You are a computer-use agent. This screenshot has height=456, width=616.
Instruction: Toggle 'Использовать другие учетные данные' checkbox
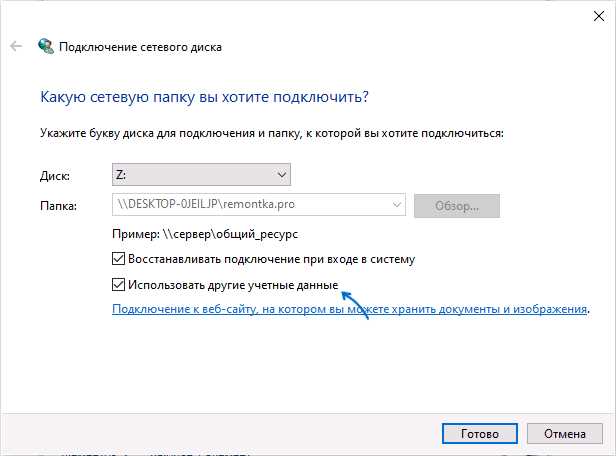point(118,284)
